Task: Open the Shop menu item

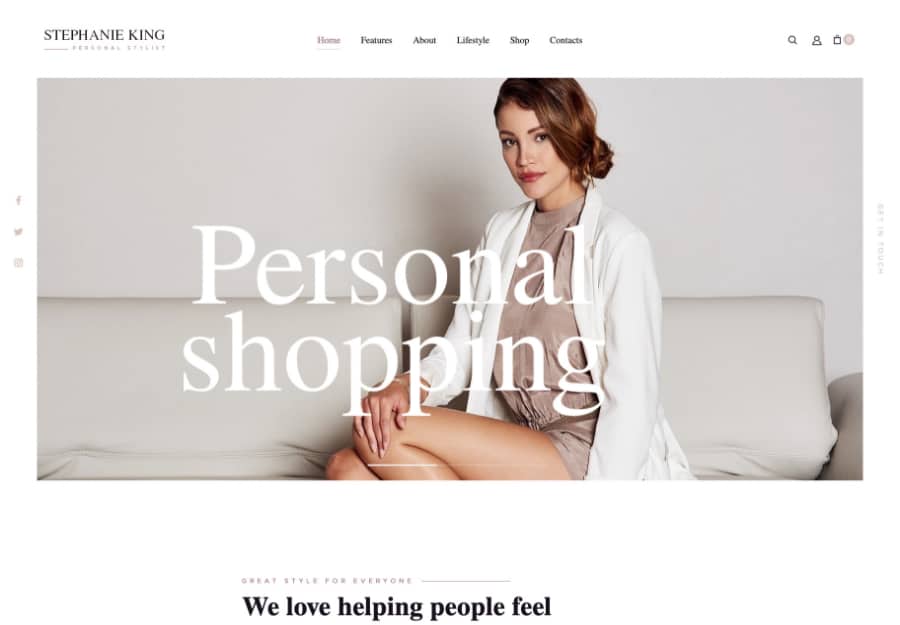Action: 519,40
